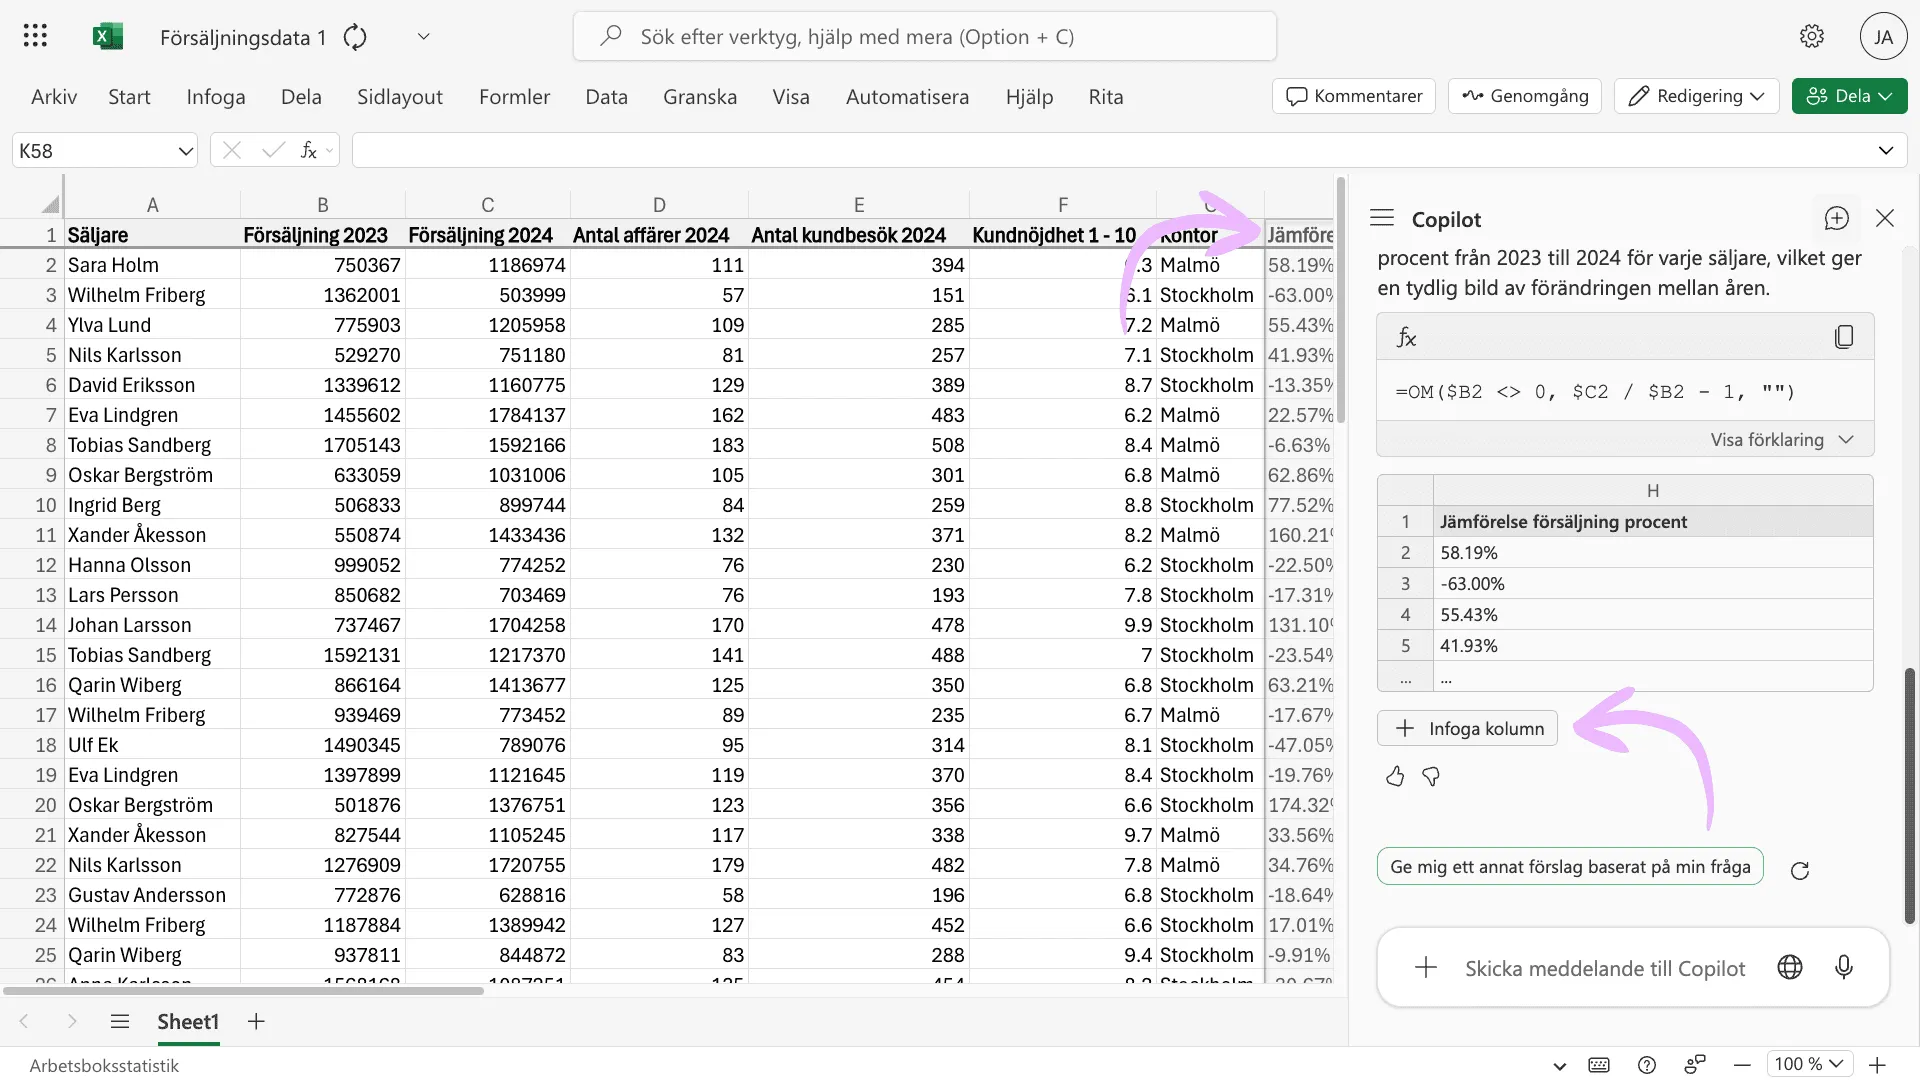Viewport: 1920px width, 1080px height.
Task: Expand the file name dropdown chevron
Action: (x=423, y=37)
